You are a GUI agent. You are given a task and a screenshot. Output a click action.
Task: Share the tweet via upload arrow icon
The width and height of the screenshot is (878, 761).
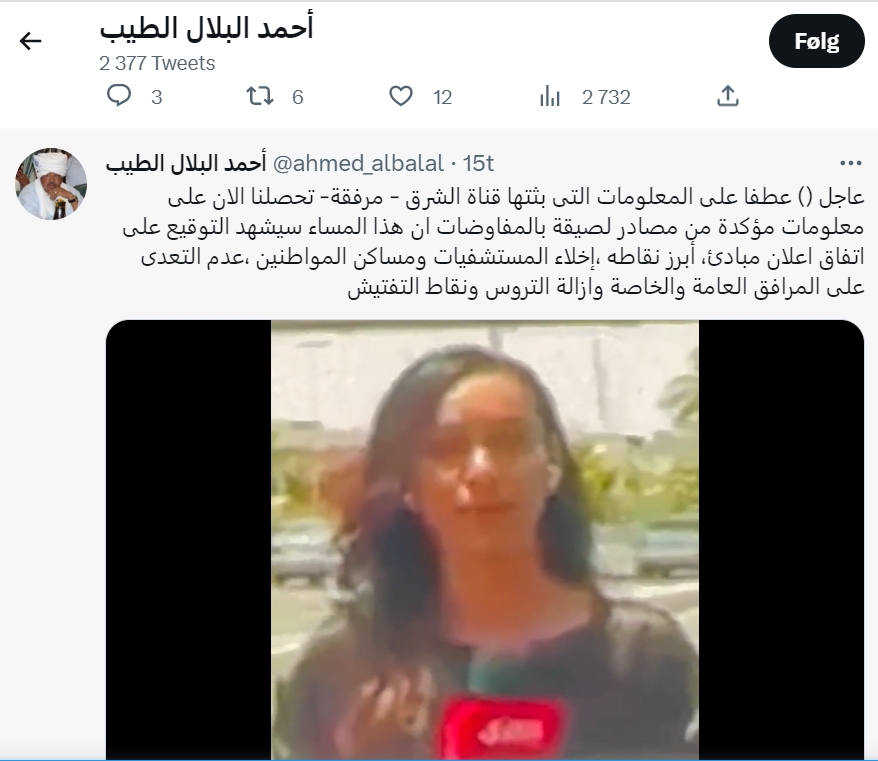[727, 96]
